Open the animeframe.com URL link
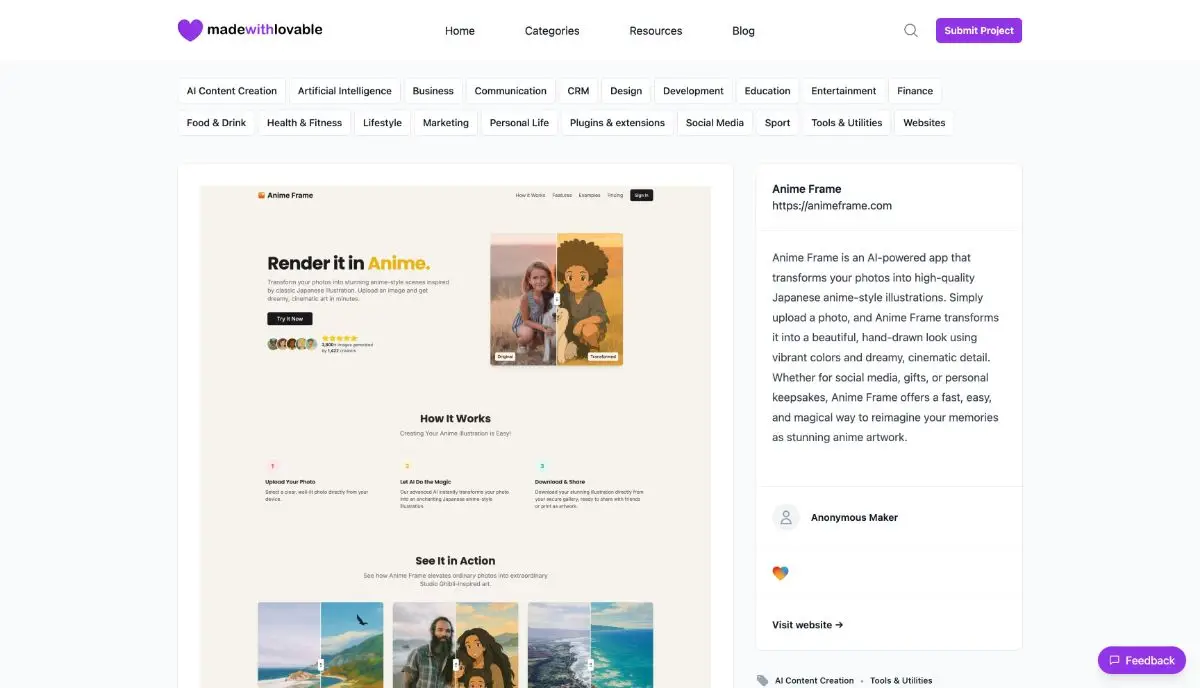1200x688 pixels. click(x=832, y=206)
